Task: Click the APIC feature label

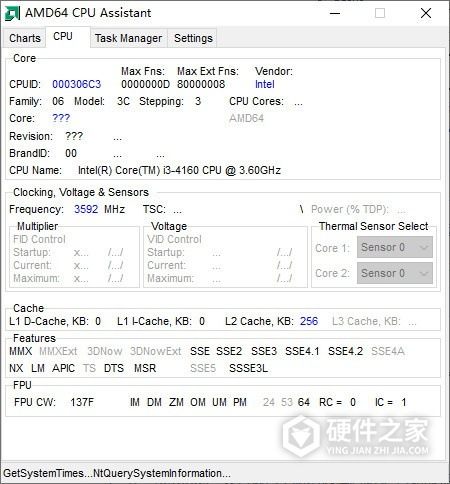Action: (63, 368)
